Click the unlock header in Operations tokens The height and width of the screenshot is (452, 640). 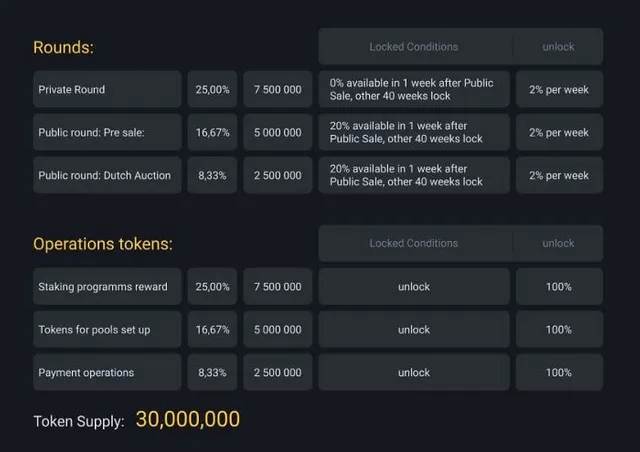558,243
